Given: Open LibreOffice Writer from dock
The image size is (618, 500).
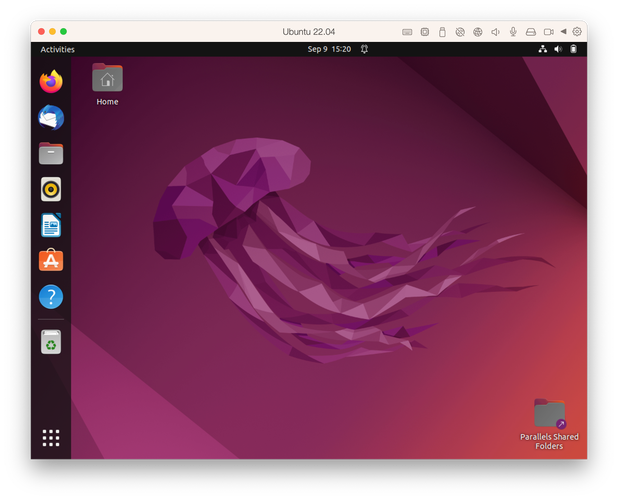Looking at the screenshot, I should 51,225.
